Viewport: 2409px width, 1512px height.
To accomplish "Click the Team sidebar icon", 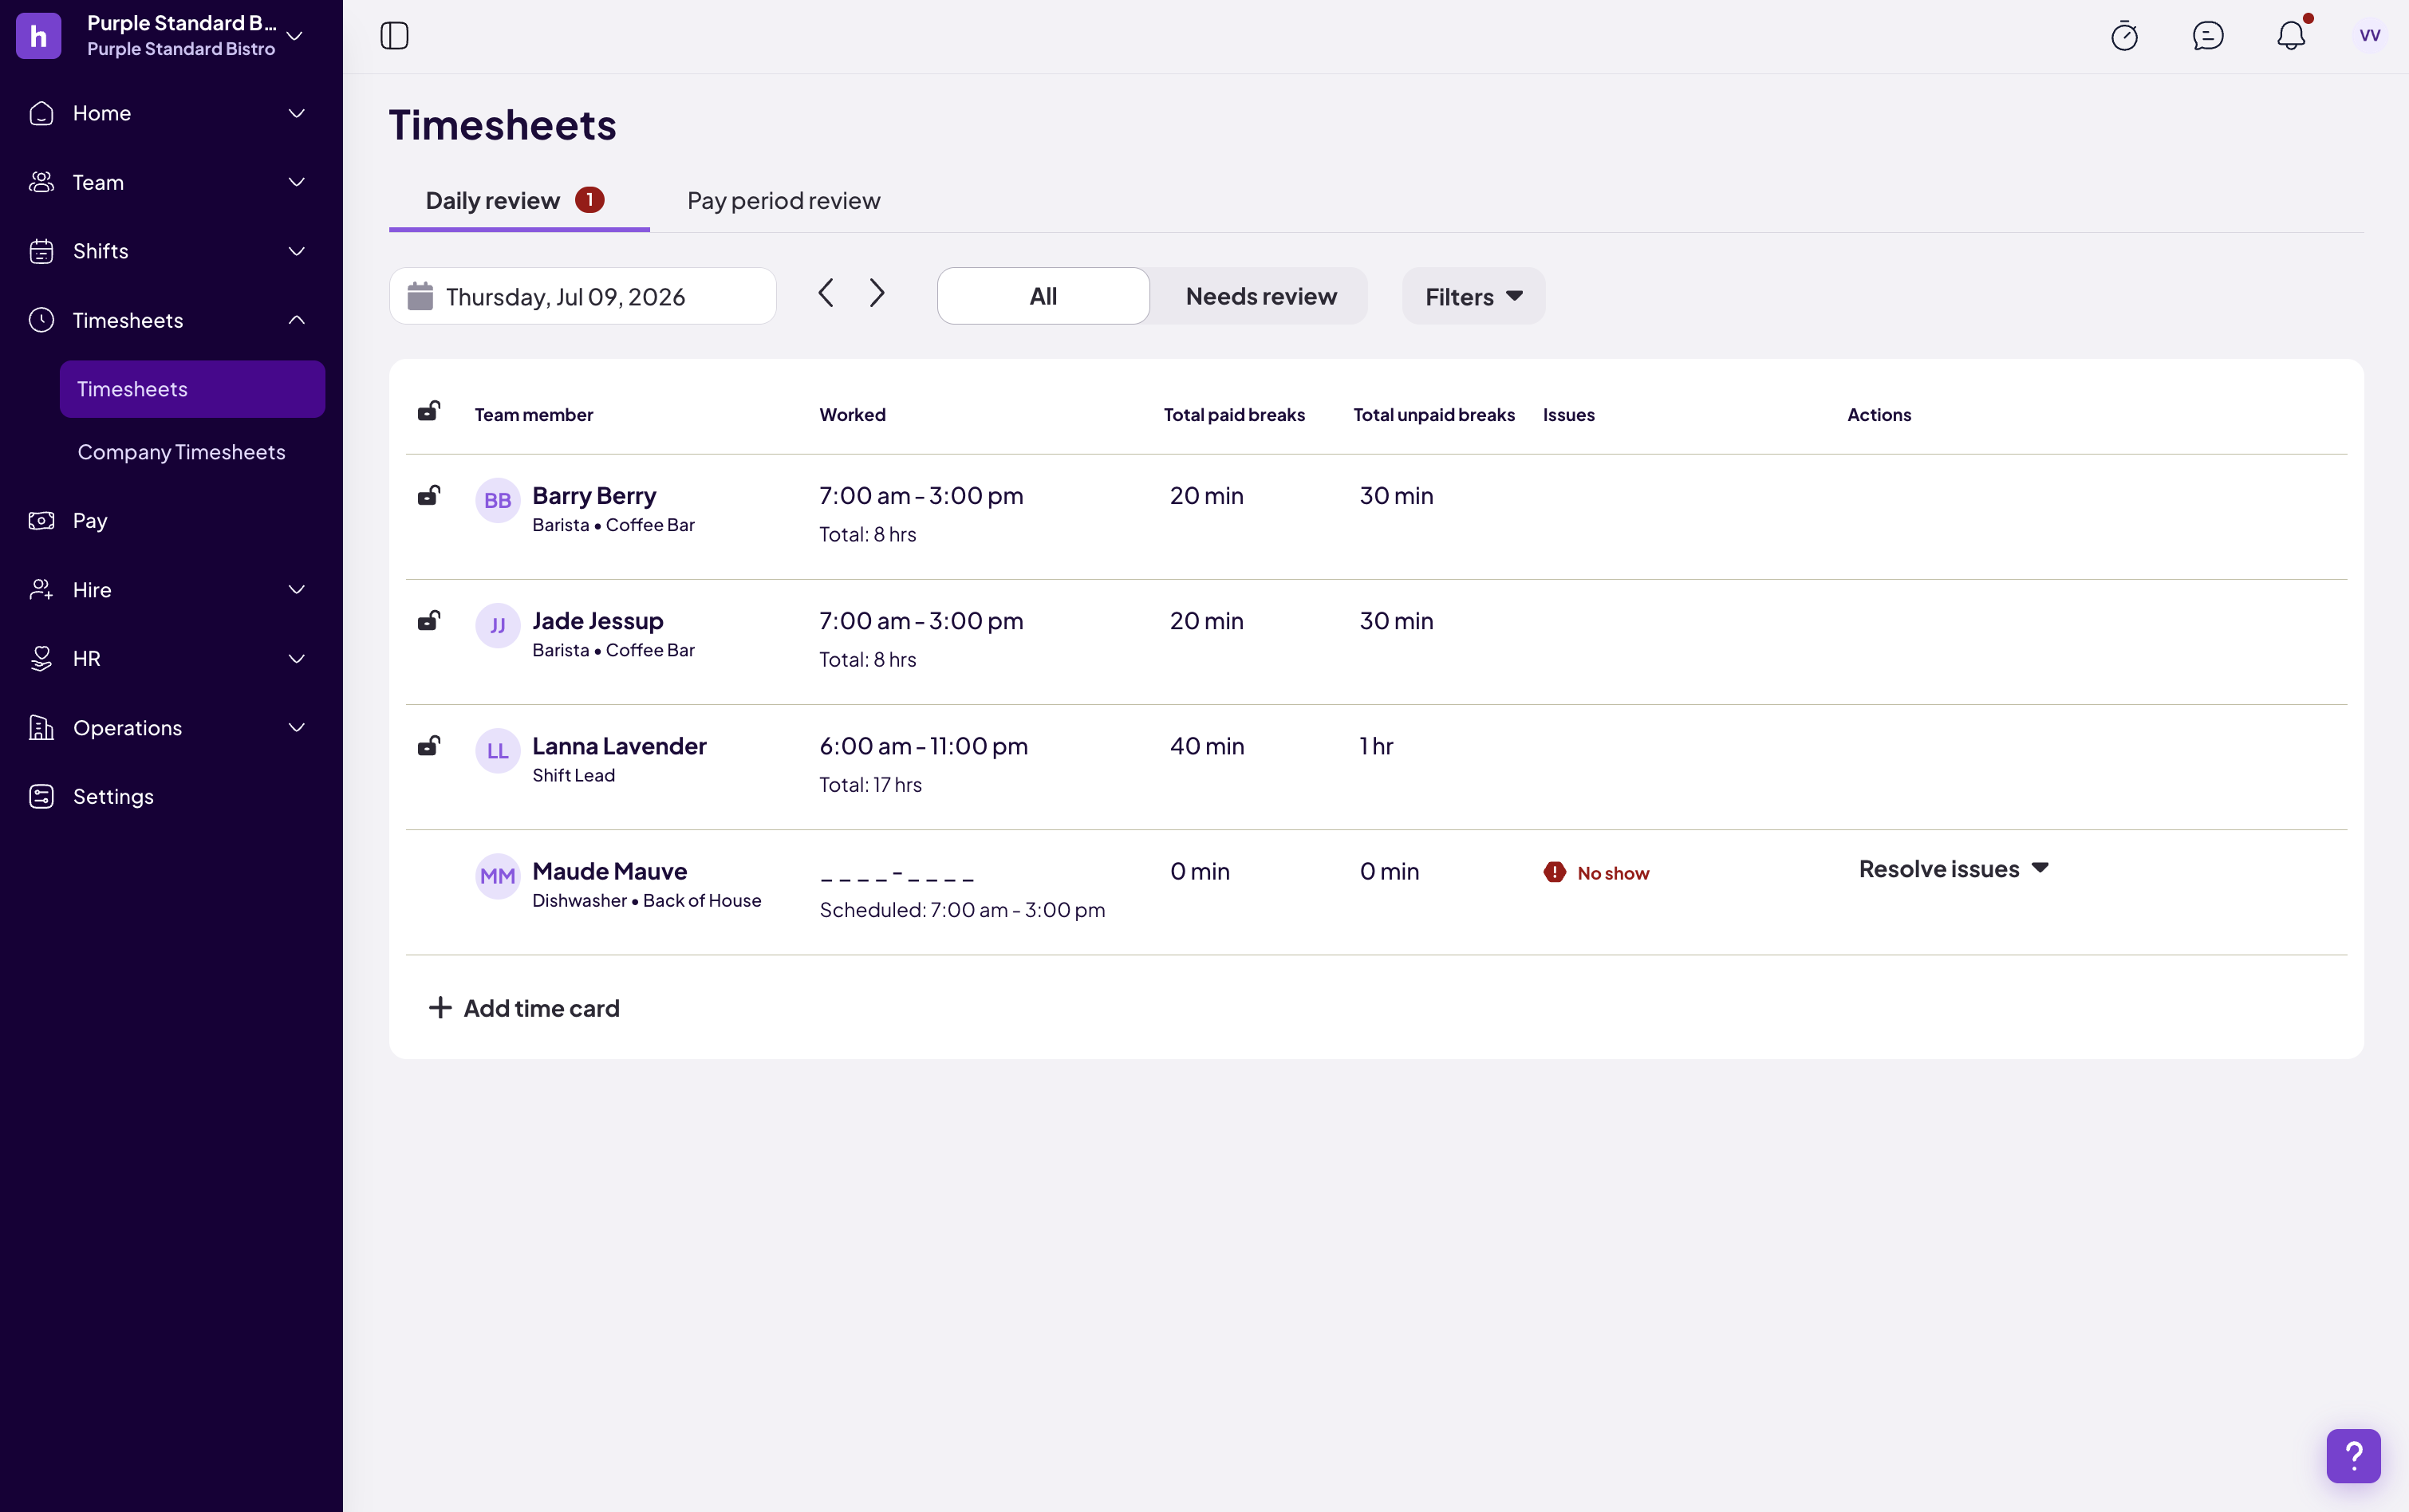I will click(x=41, y=182).
